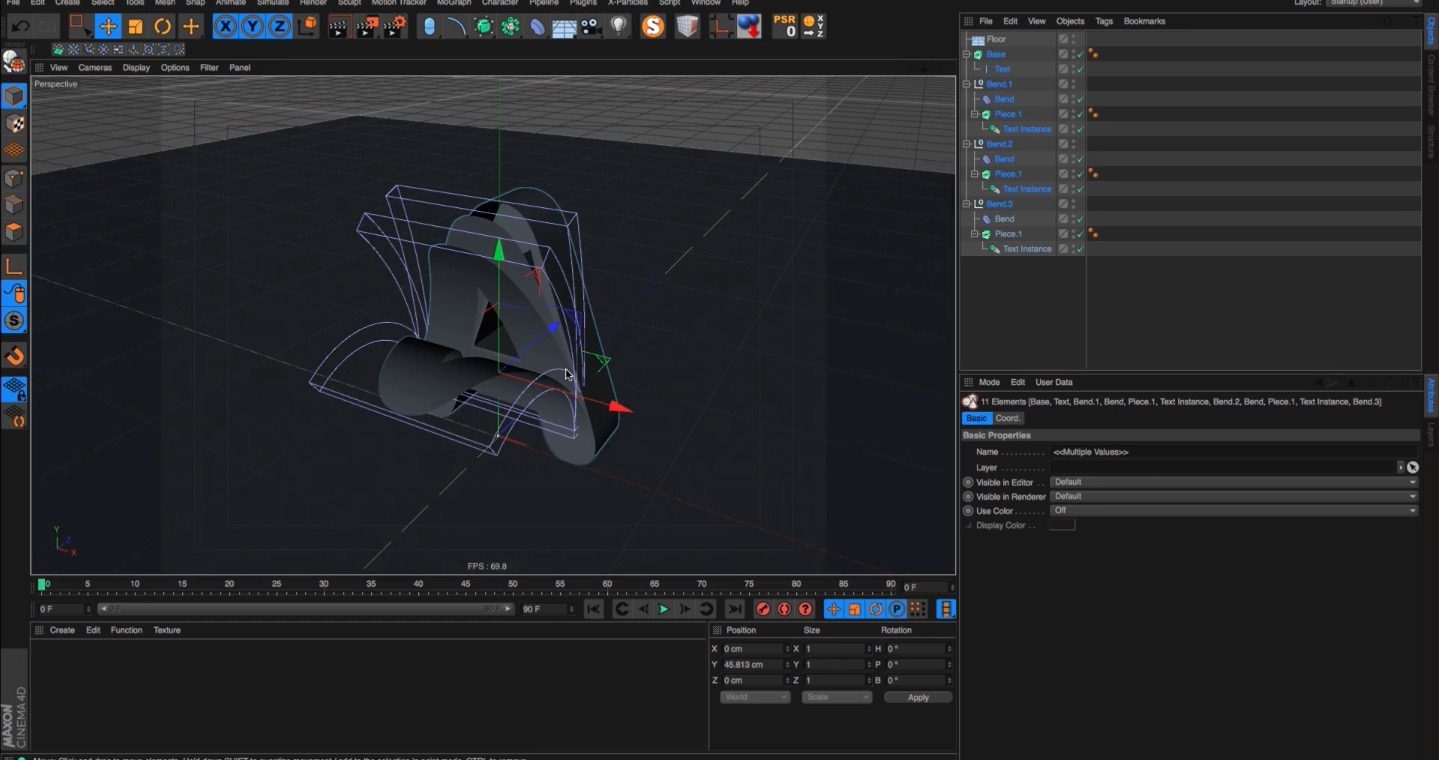Add a primitive object via the blue capsule icon
This screenshot has height=760, width=1439.
pos(430,27)
